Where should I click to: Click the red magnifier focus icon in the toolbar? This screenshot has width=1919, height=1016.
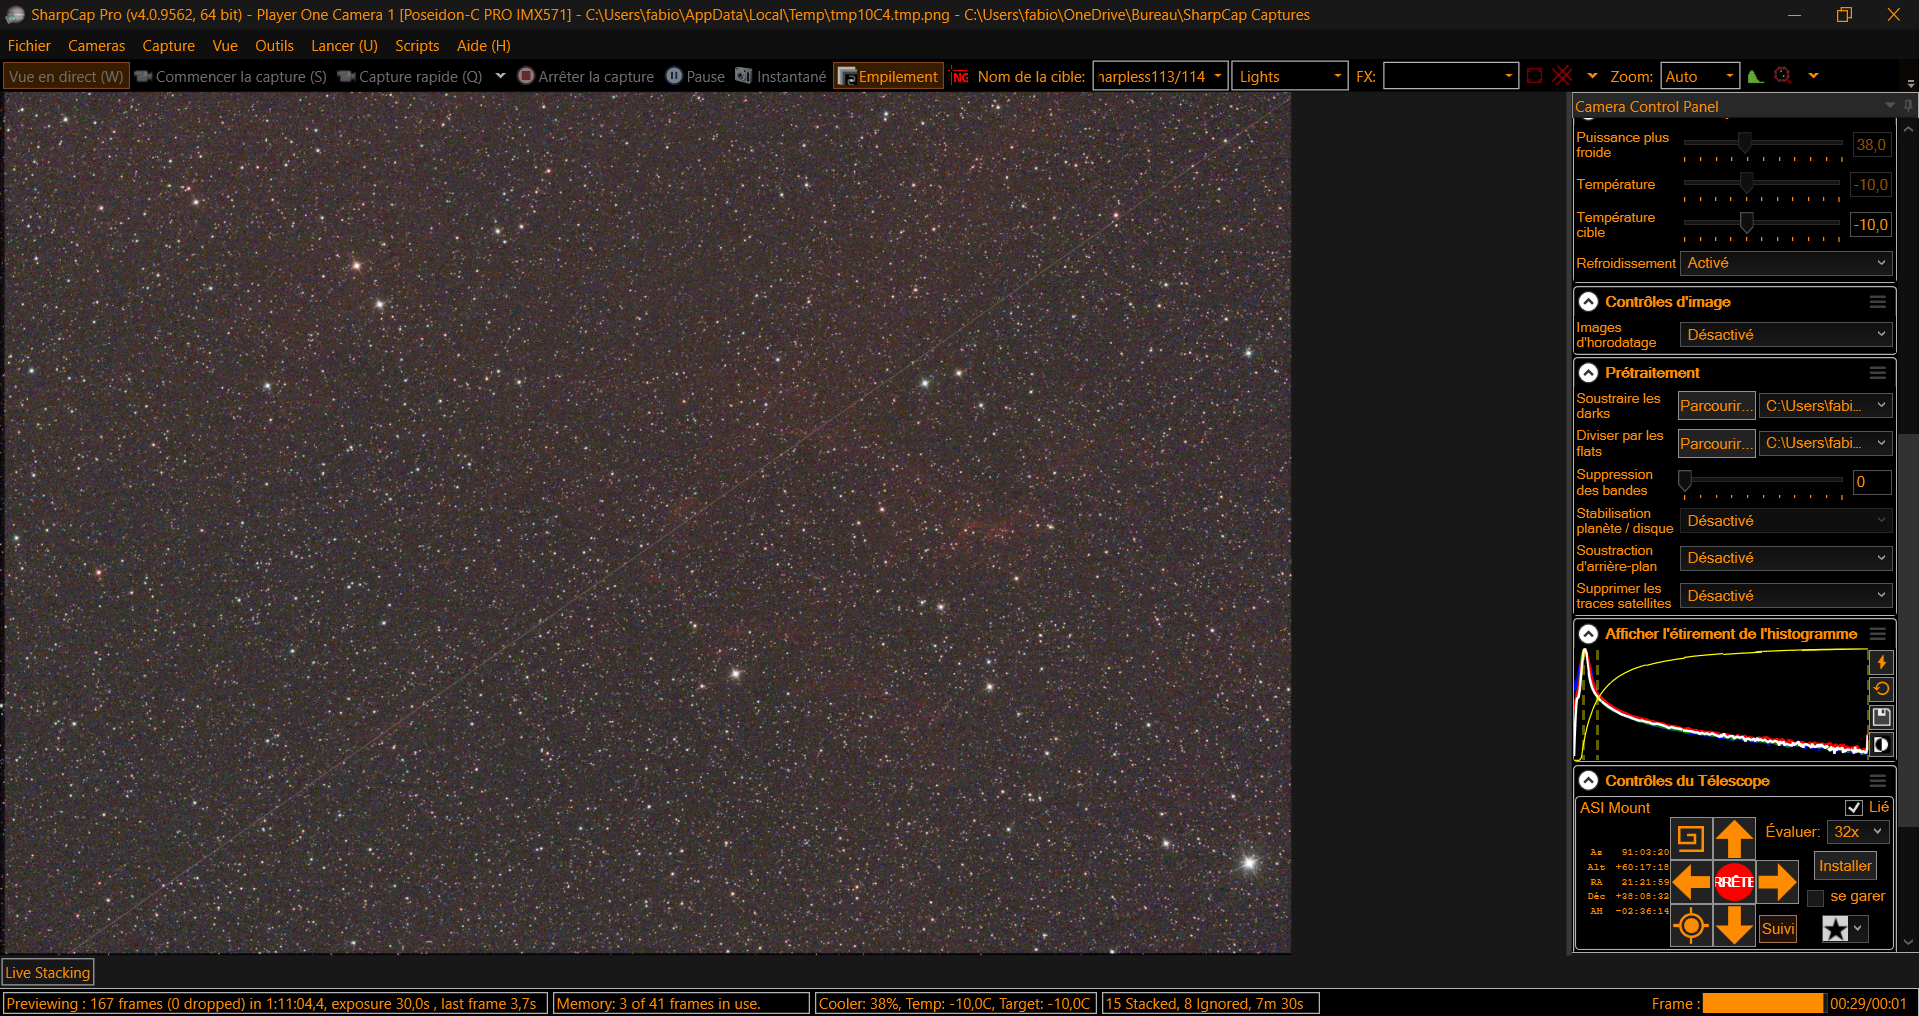point(1783,76)
